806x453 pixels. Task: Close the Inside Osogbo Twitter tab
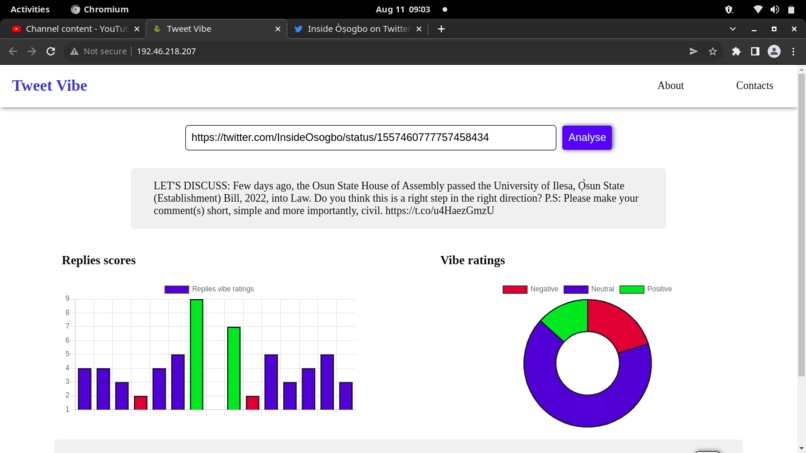419,29
